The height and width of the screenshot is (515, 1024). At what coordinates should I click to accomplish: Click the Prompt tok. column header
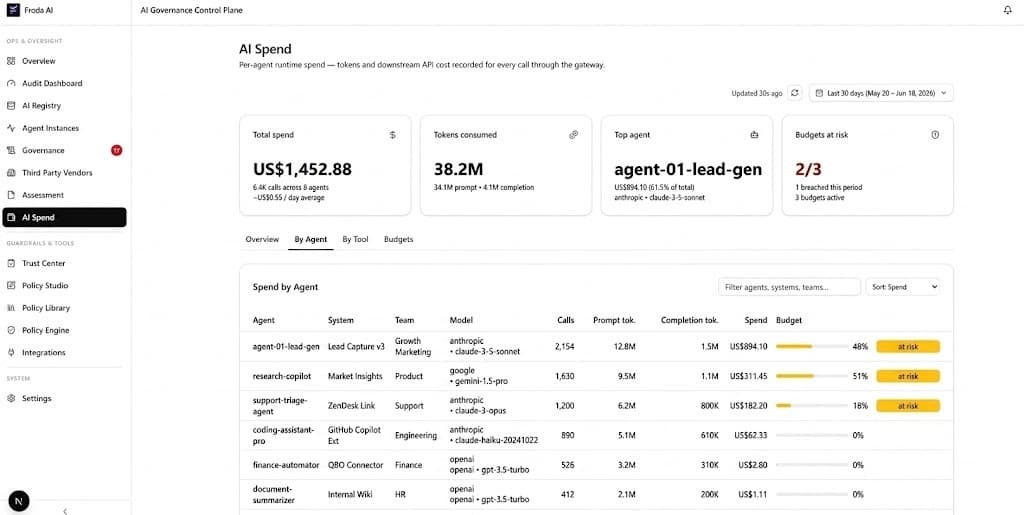(614, 320)
